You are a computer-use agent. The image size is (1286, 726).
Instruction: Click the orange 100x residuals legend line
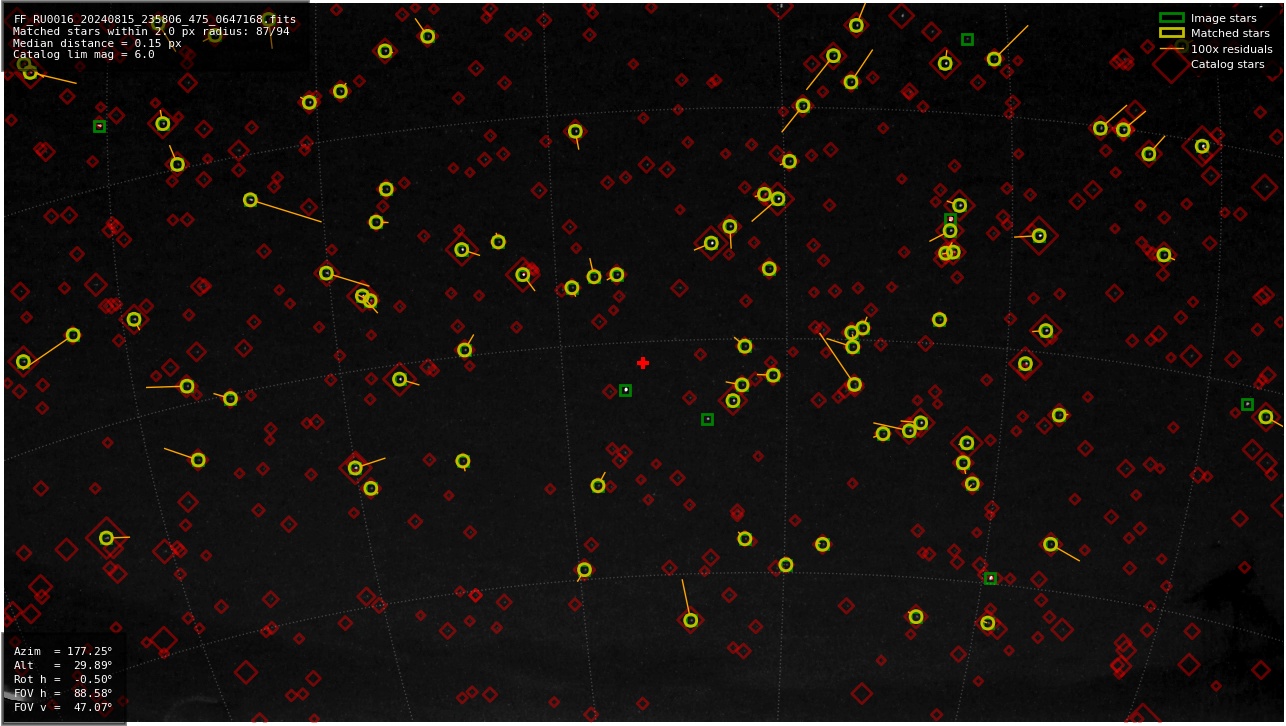pyautogui.click(x=1171, y=49)
